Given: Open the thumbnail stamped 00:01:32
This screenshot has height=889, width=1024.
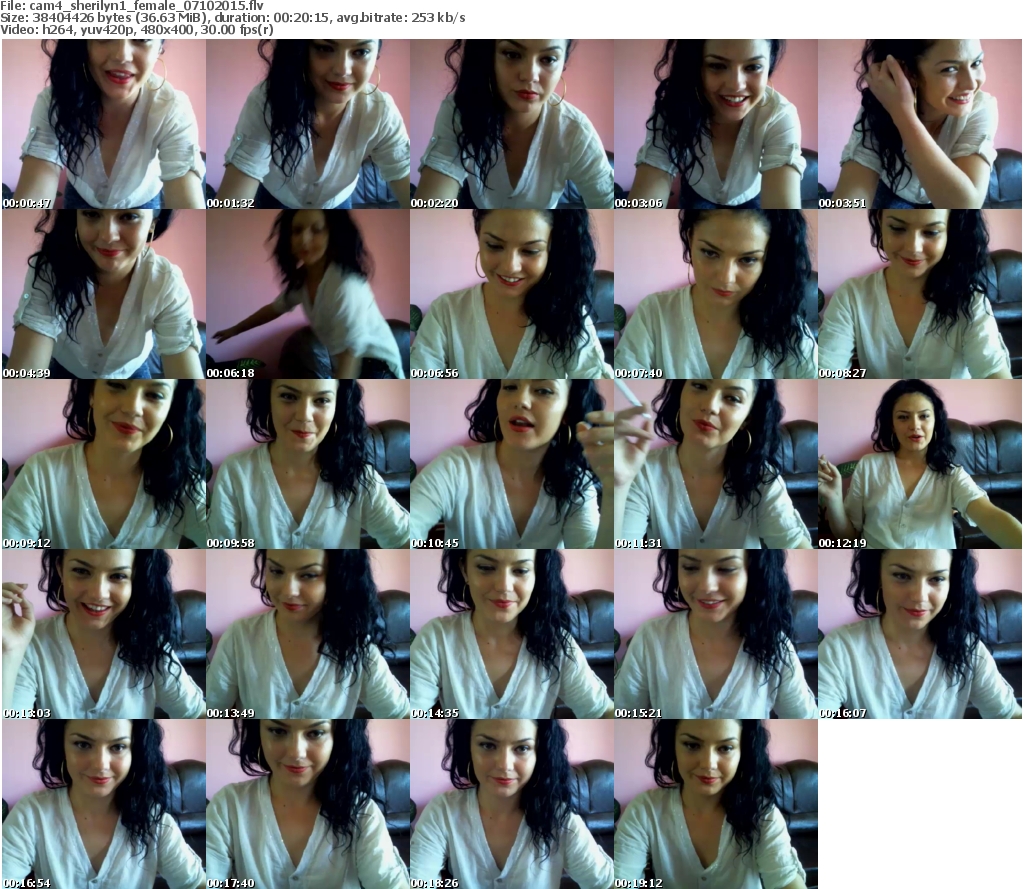Looking at the screenshot, I should [308, 124].
